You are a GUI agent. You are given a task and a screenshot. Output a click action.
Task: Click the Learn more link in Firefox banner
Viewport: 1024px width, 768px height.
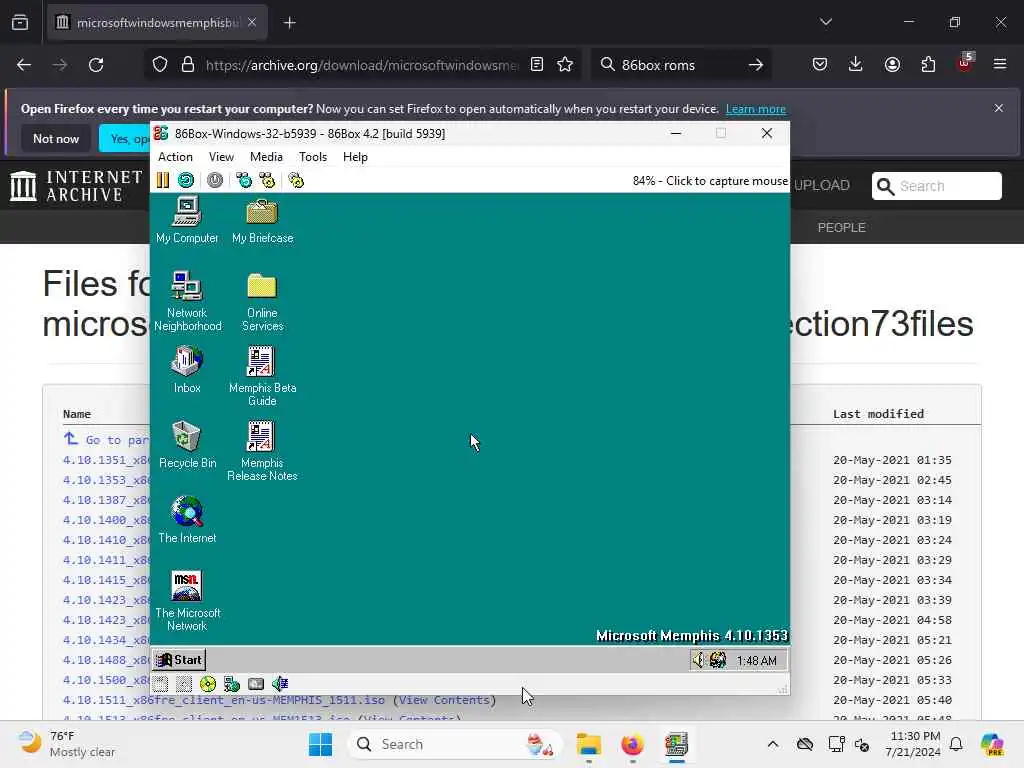756,109
